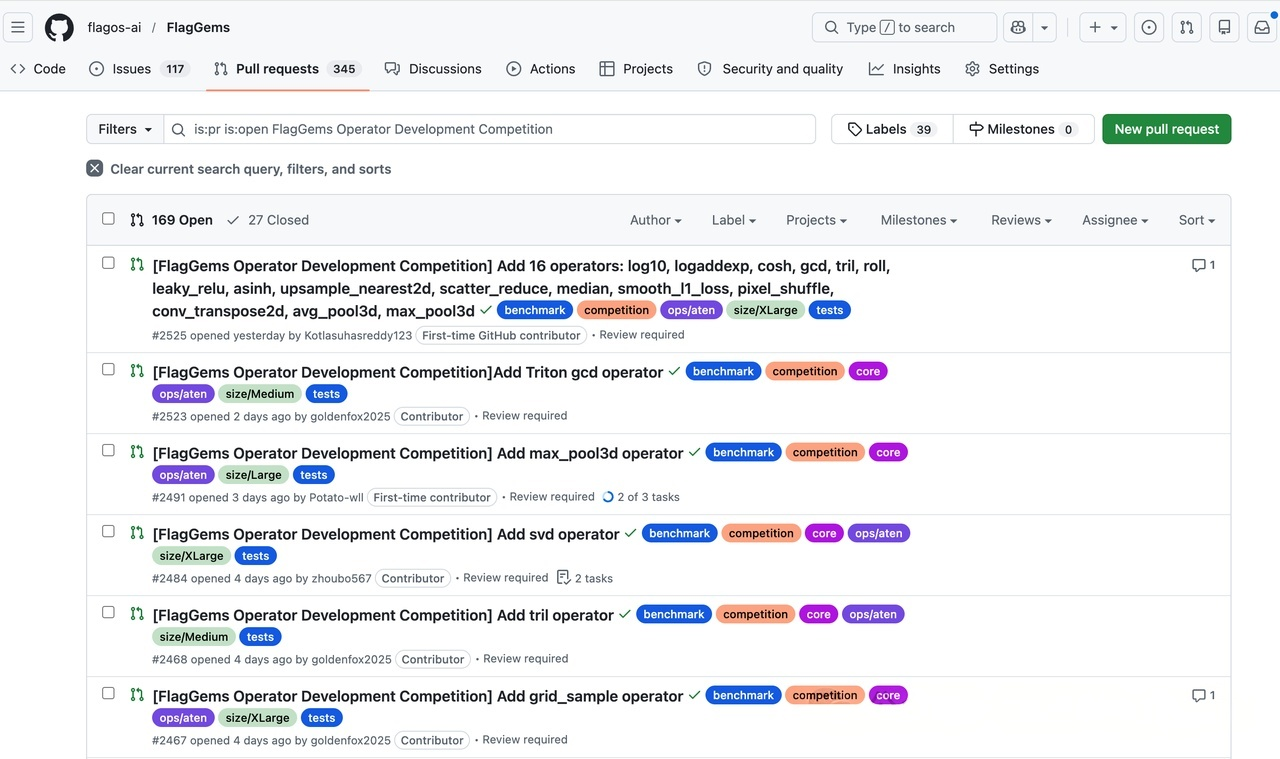Select checkbox for Triton gcd operator PR

click(x=108, y=369)
